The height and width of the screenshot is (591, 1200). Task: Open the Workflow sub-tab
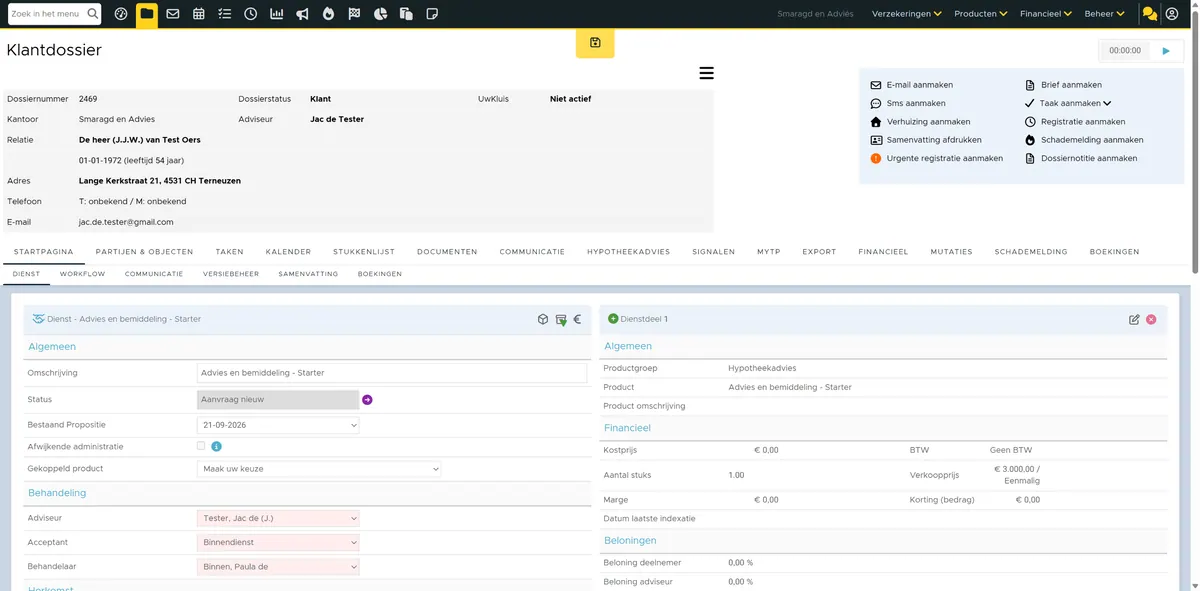pyautogui.click(x=82, y=274)
